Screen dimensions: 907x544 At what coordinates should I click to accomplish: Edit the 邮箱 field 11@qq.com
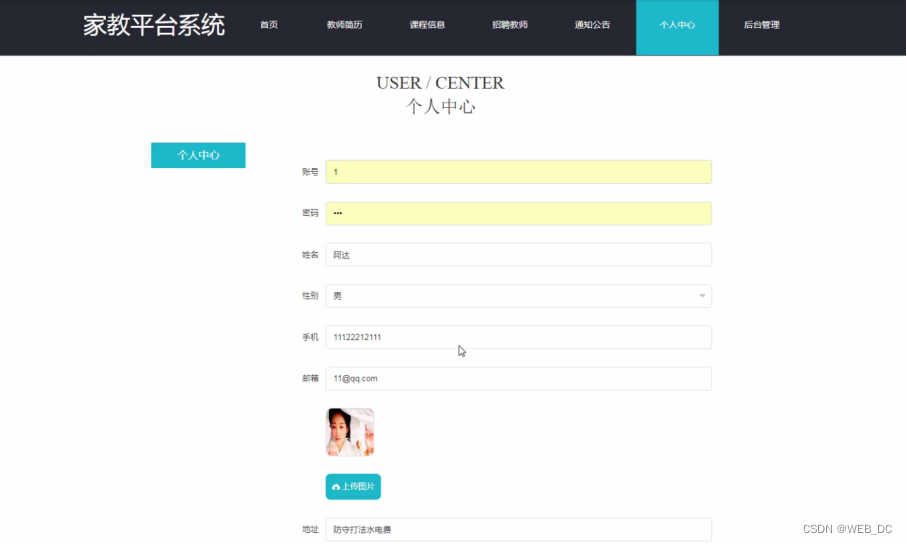coord(518,378)
